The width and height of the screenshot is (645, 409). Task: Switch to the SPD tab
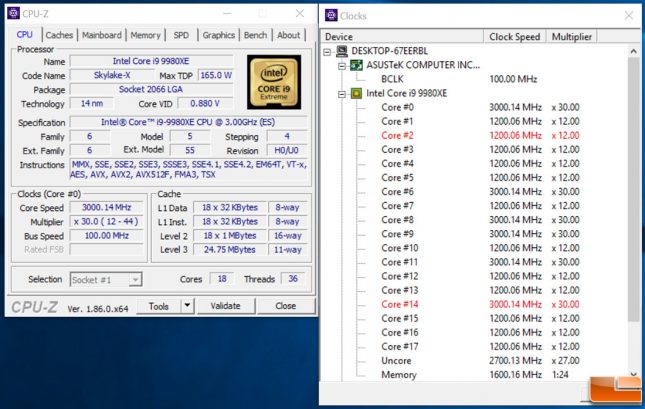click(181, 35)
